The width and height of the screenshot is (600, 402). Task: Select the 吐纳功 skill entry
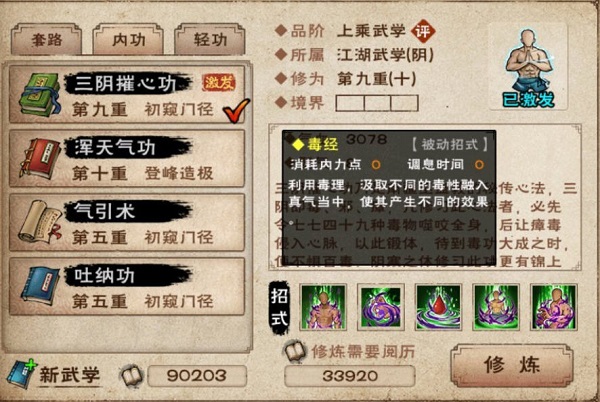(127, 287)
